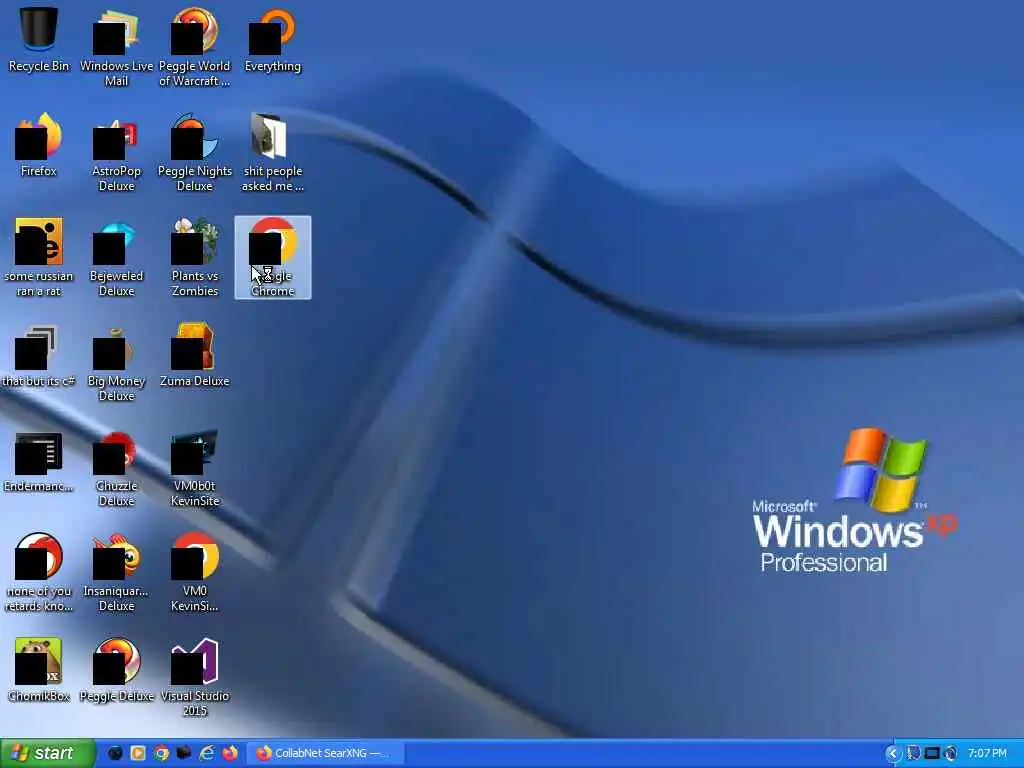Viewport: 1024px width, 768px height.
Task: Expand hidden system tray icons arrow
Action: point(892,753)
